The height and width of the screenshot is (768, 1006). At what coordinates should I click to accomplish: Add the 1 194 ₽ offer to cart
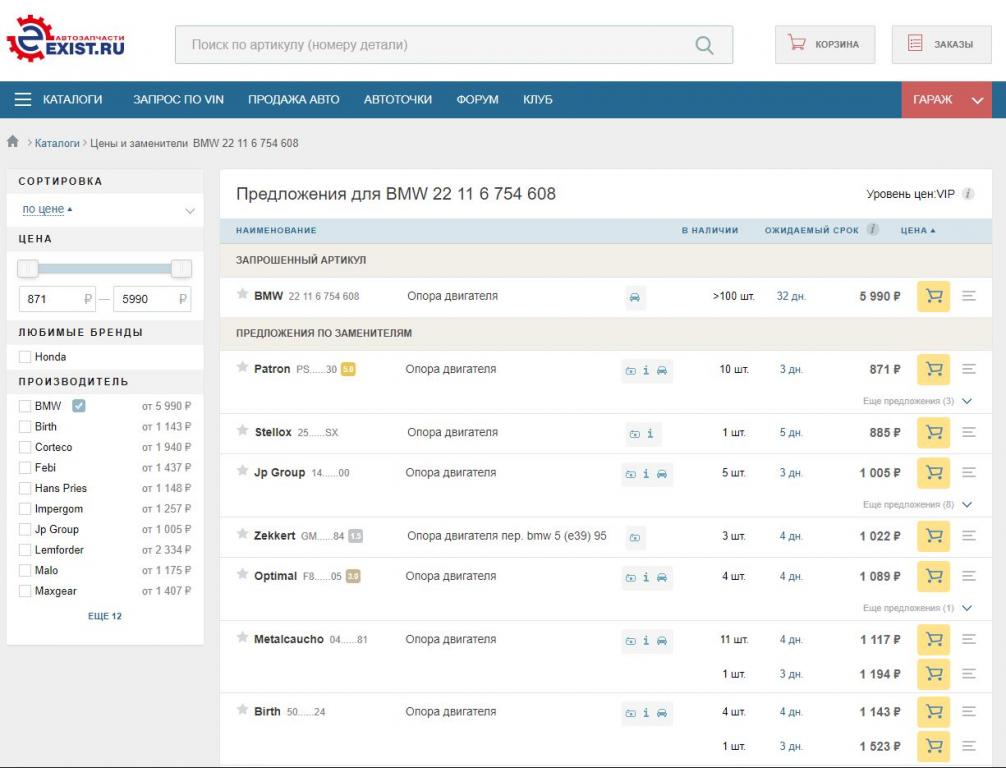click(x=933, y=674)
